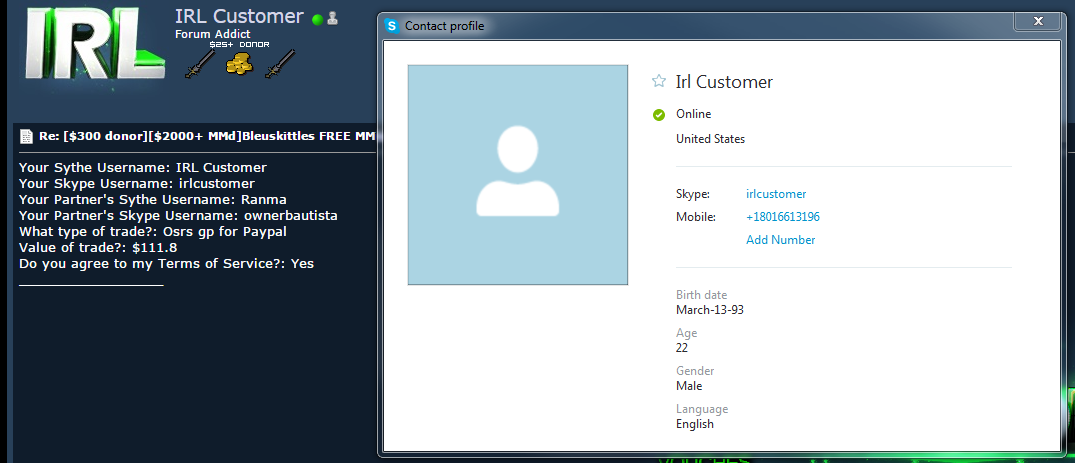1075x463 pixels.
Task: Close the Contact profile window
Action: pyautogui.click(x=1038, y=21)
